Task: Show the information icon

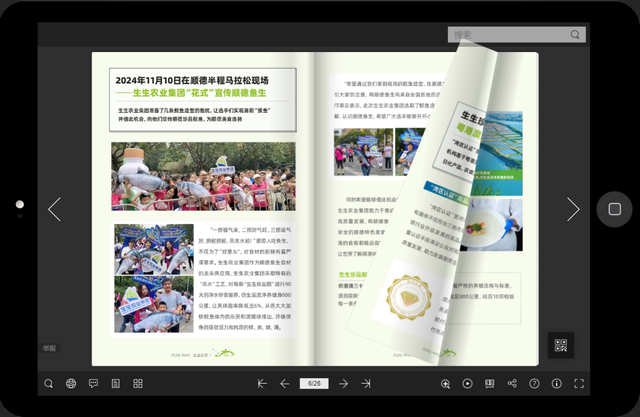Action: (557, 384)
